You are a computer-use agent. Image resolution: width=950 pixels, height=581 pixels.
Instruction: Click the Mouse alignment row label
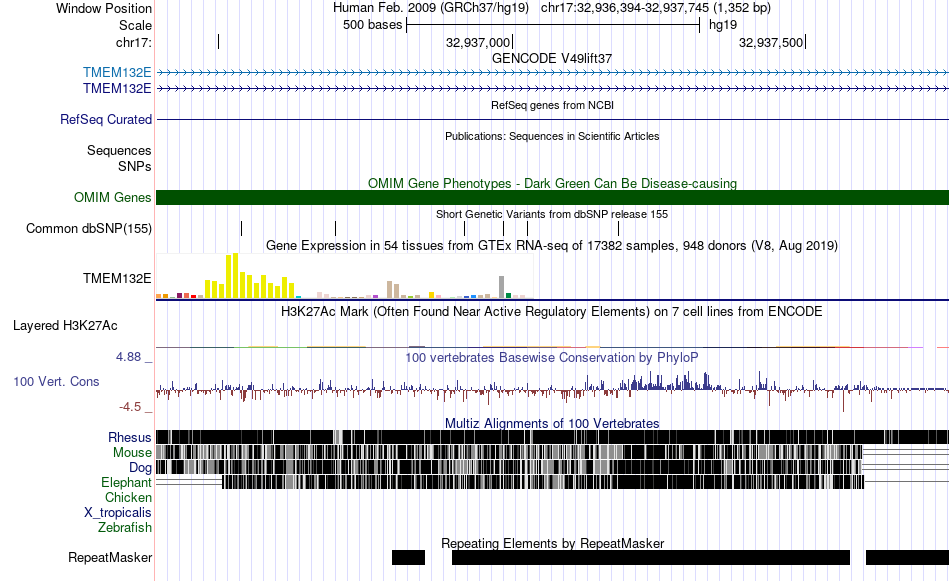pyautogui.click(x=132, y=453)
